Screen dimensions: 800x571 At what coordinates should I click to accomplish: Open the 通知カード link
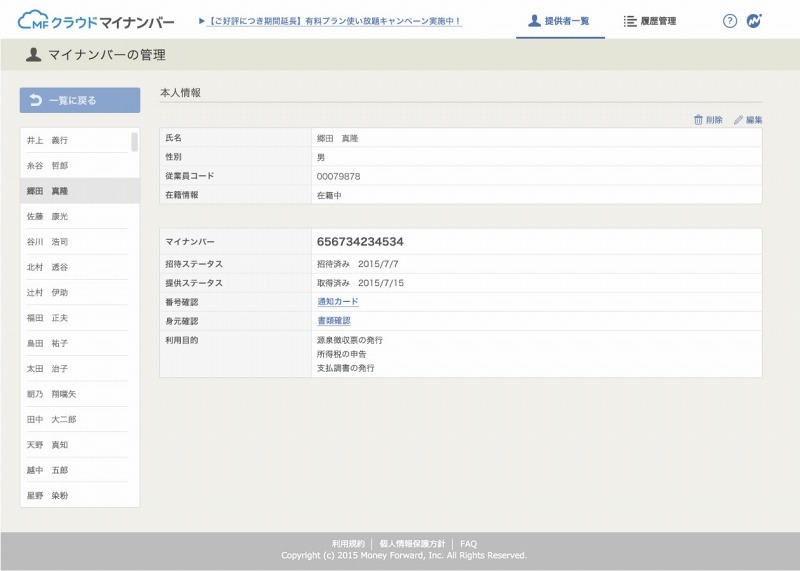tap(338, 302)
